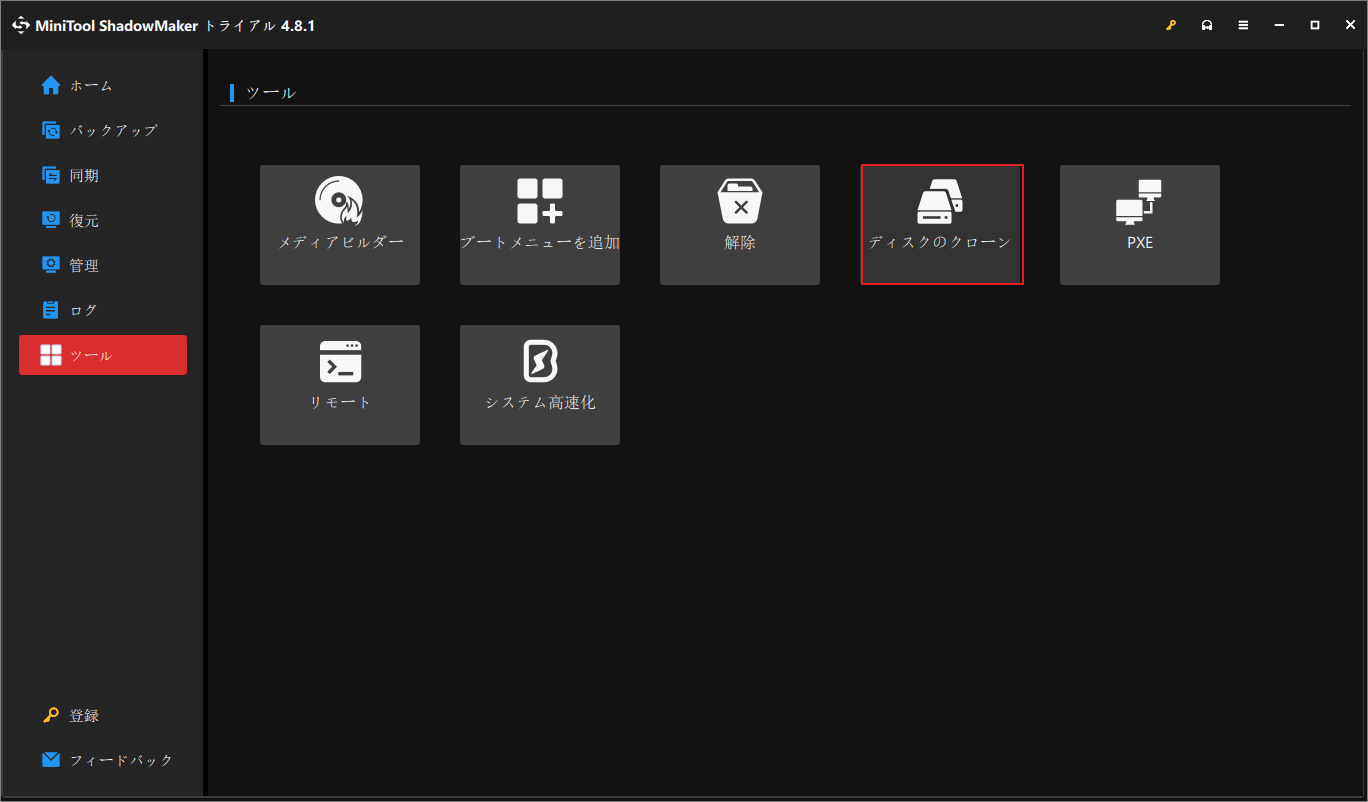1368x802 pixels.
Task: Open the PXE network boot tile
Action: 1140,225
